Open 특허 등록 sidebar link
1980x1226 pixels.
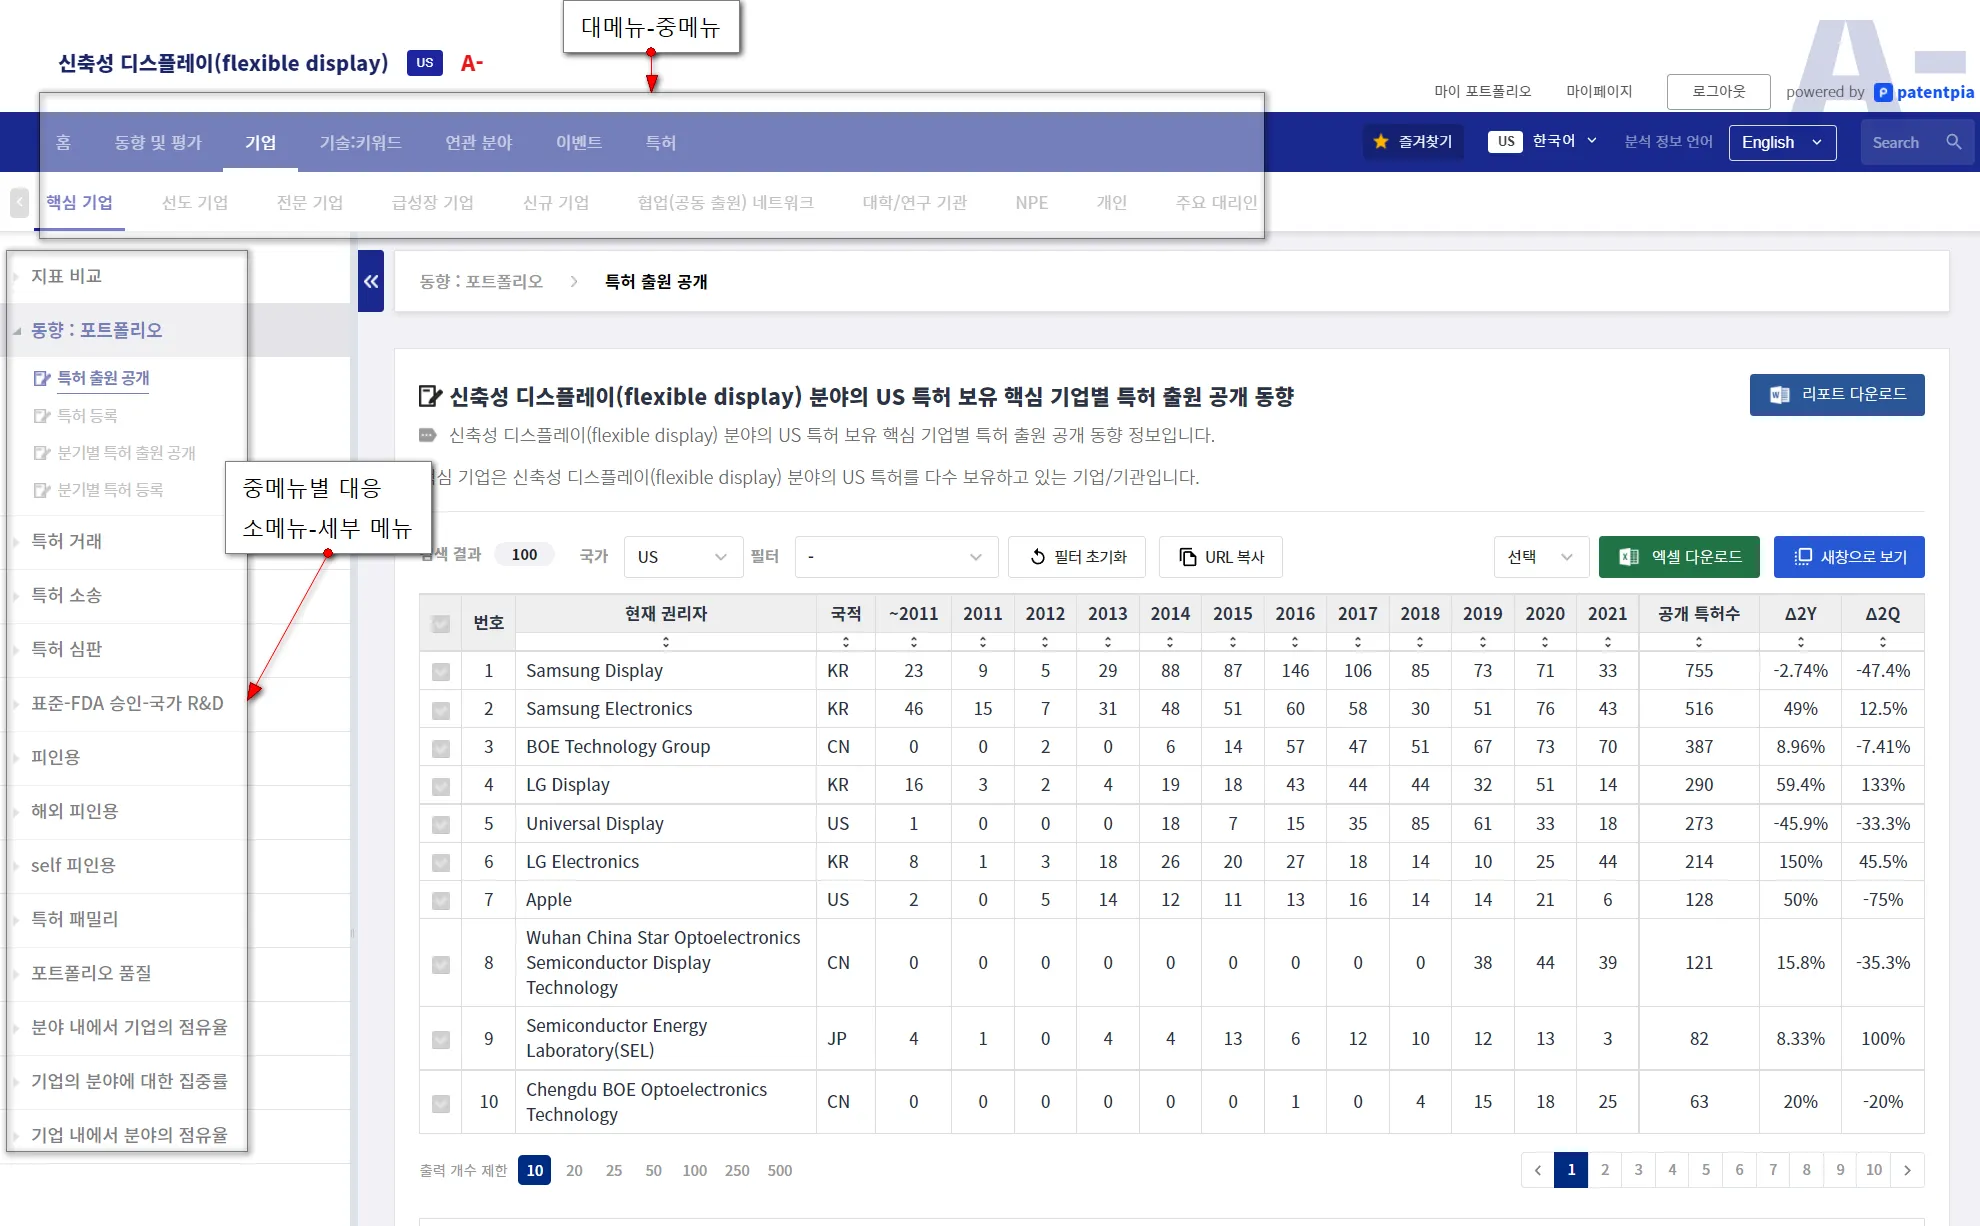point(87,415)
